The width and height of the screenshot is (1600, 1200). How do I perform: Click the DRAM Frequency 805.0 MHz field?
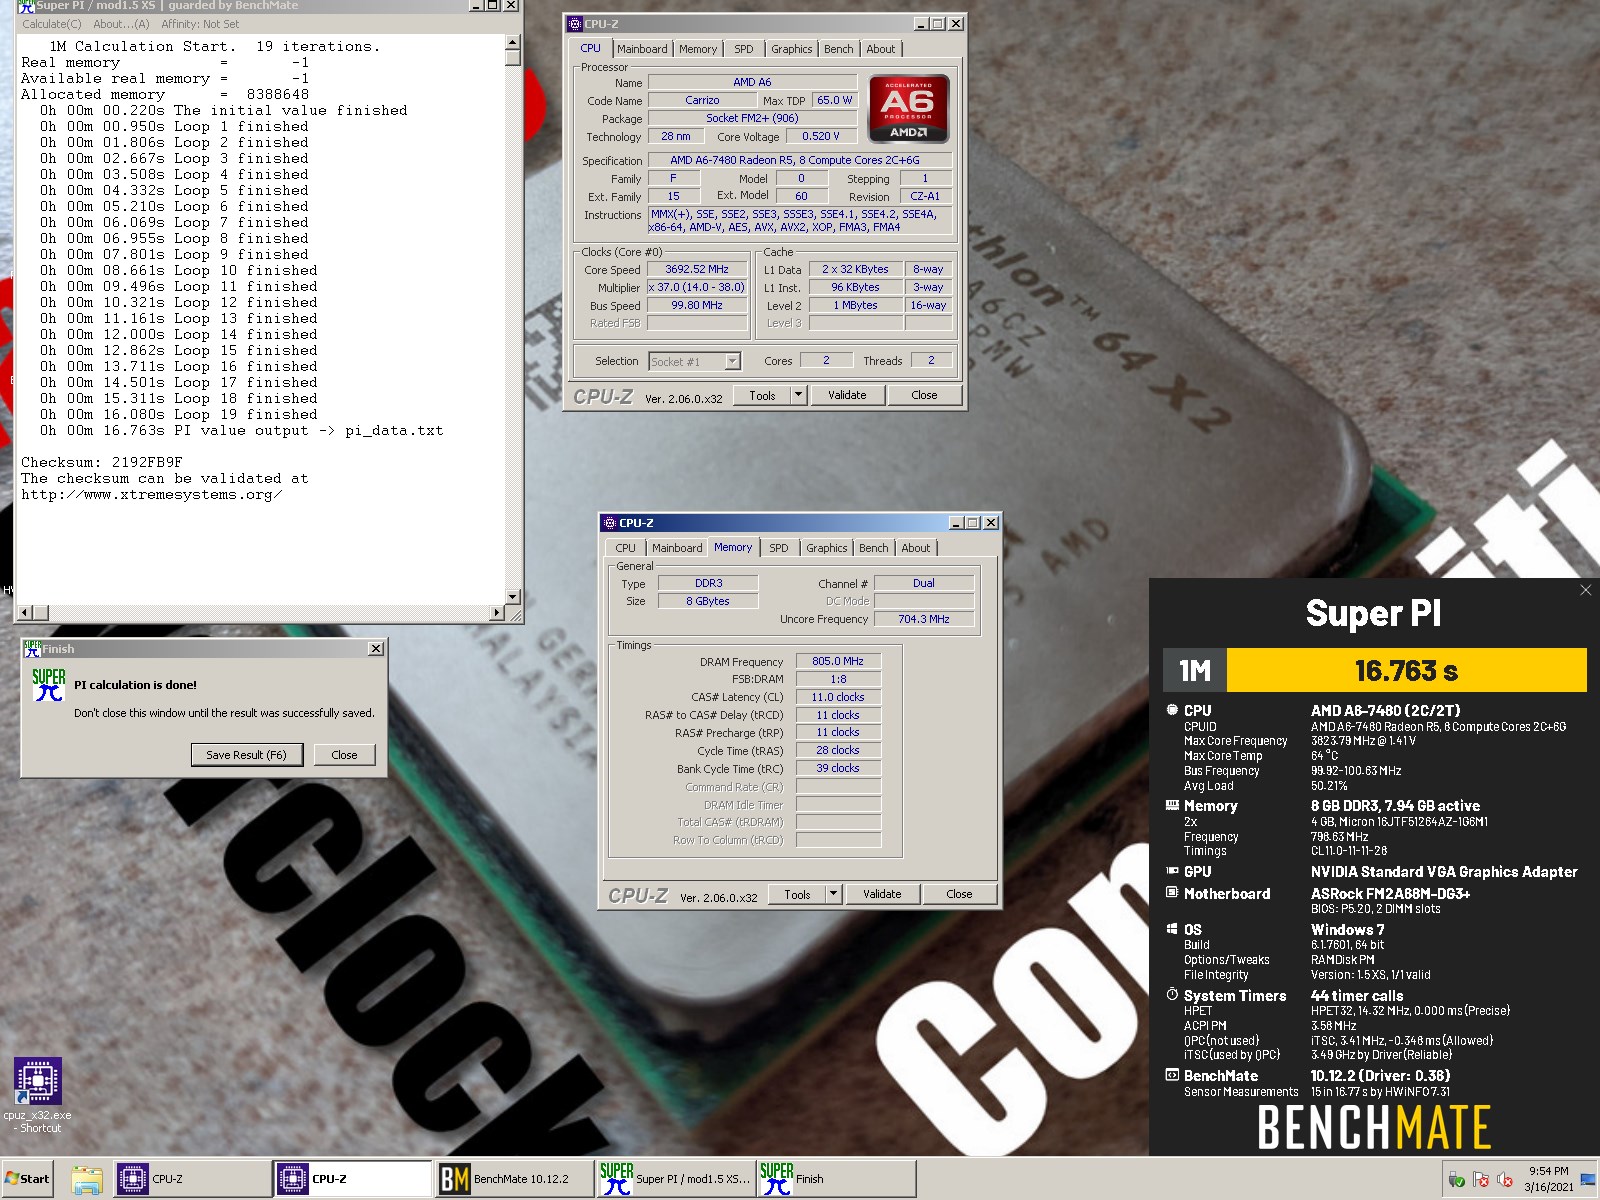(838, 661)
